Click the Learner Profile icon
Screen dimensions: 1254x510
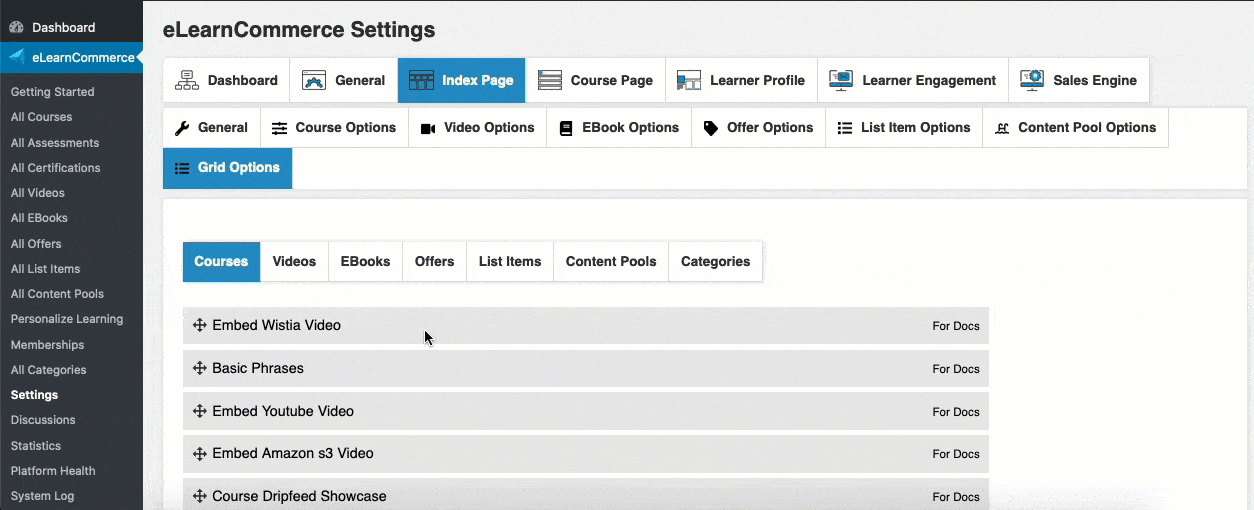click(x=689, y=80)
